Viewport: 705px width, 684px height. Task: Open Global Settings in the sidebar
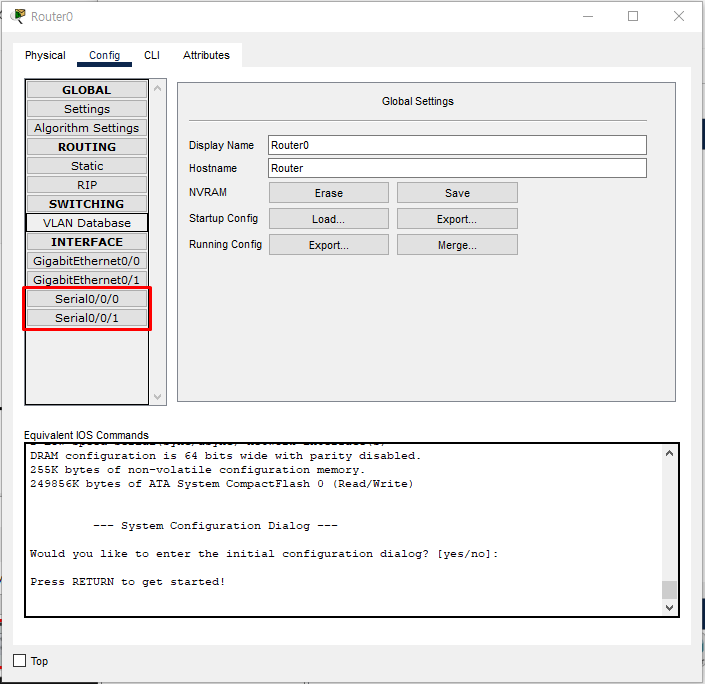[x=87, y=109]
